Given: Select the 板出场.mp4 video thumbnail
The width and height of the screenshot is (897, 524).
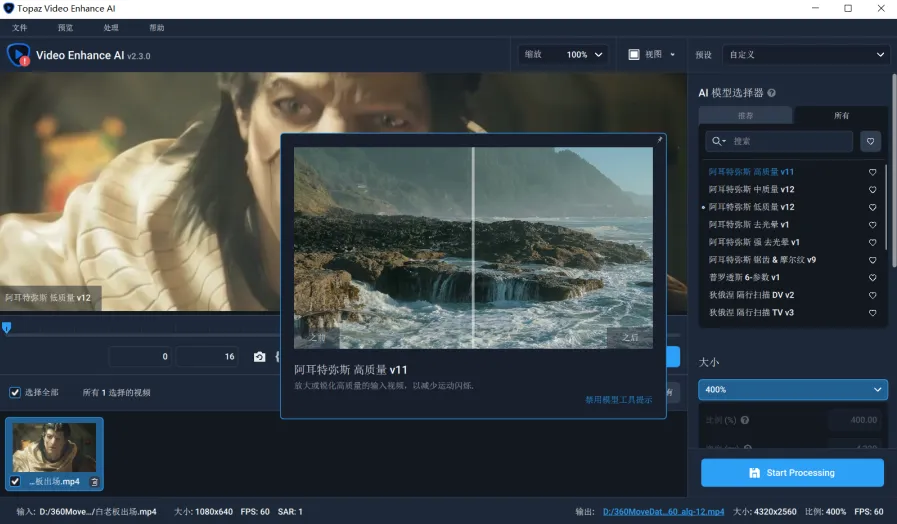Looking at the screenshot, I should 54,447.
